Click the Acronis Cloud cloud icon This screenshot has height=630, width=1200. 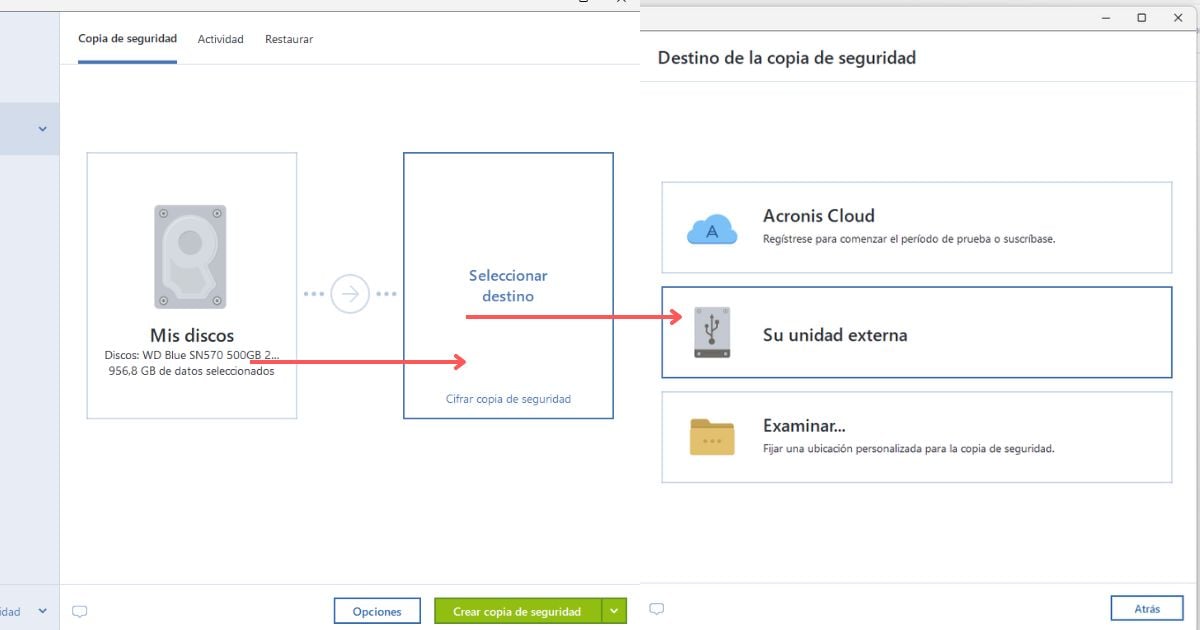712,229
